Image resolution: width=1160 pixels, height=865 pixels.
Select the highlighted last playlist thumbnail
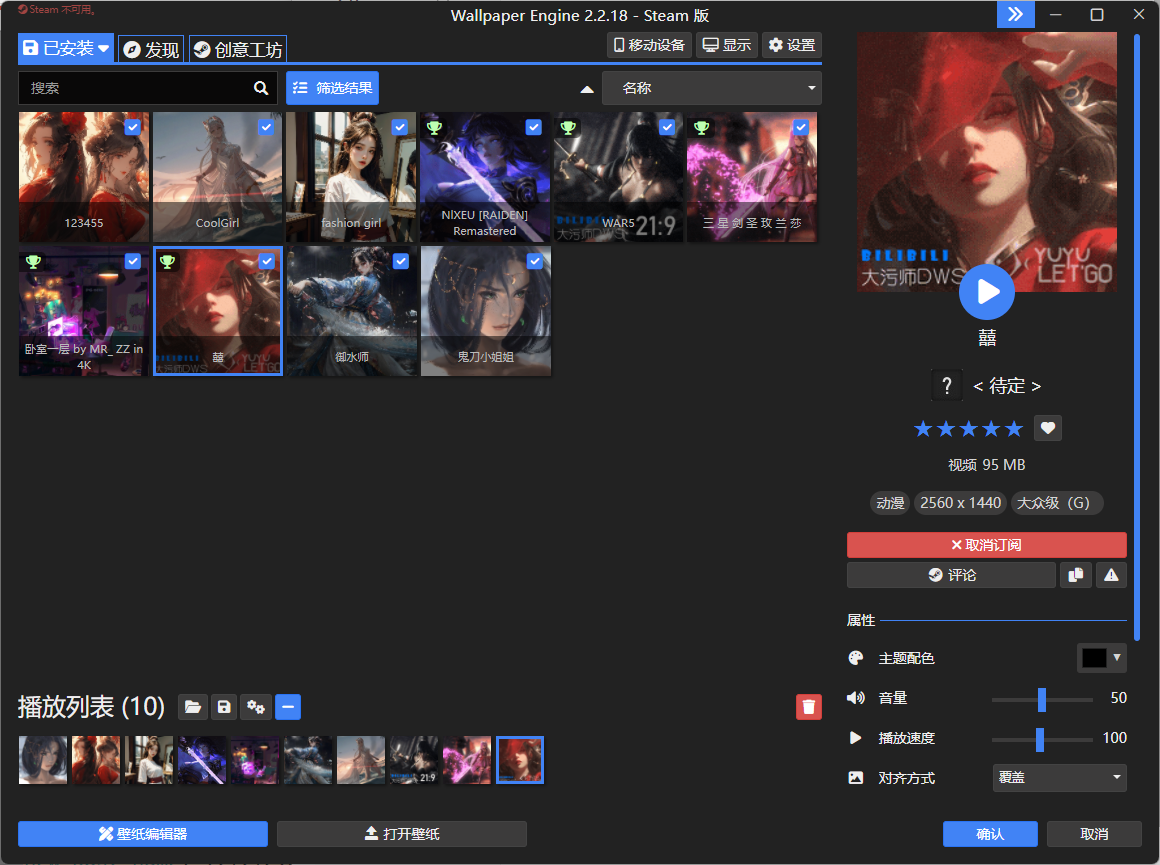pyautogui.click(x=520, y=760)
